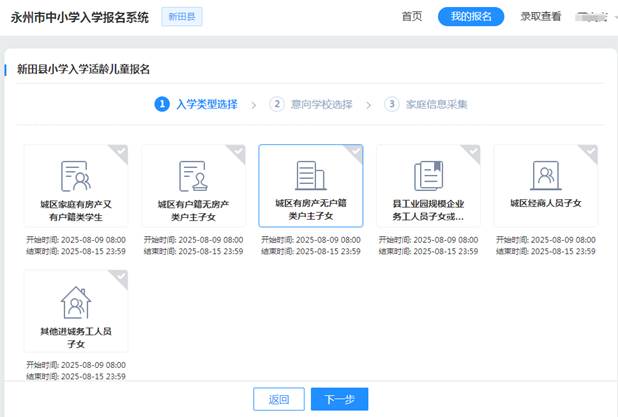Click the chevron after 意向学校选择 step
Viewport: 618px width, 417px height.
coord(369,104)
